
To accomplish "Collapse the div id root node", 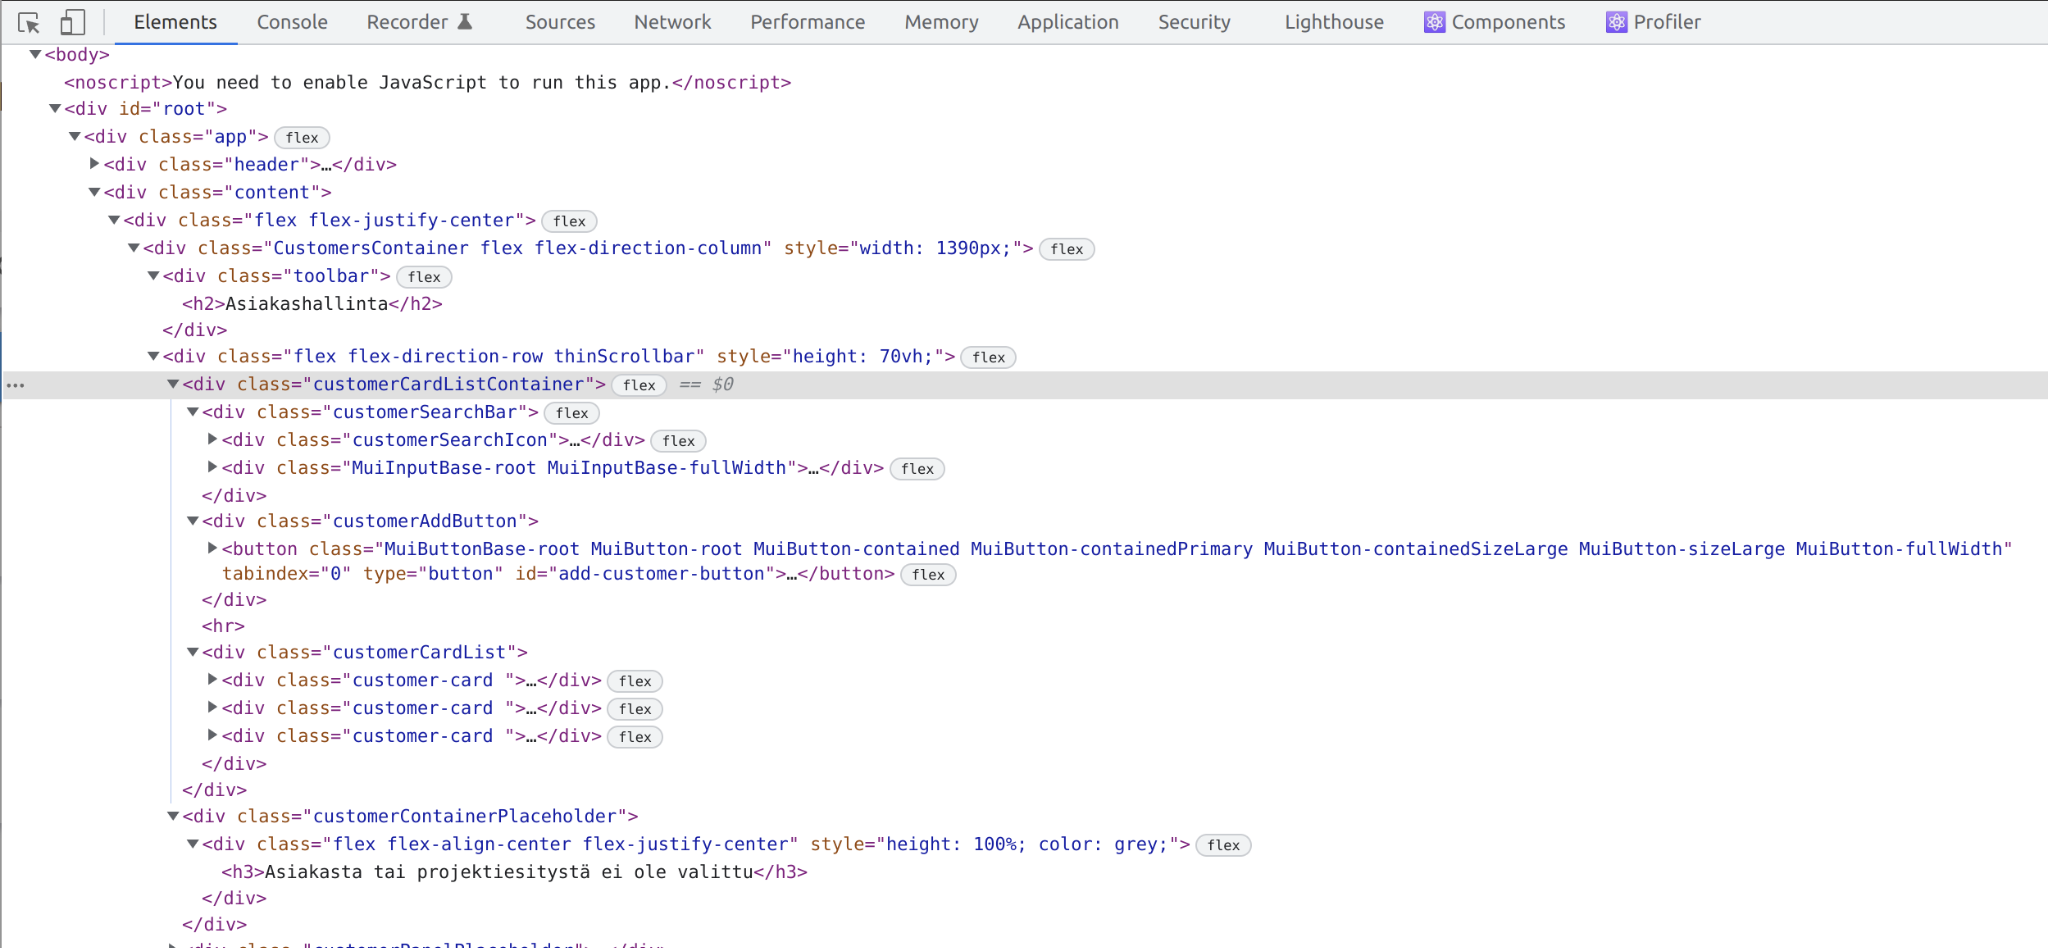I will (x=55, y=108).
